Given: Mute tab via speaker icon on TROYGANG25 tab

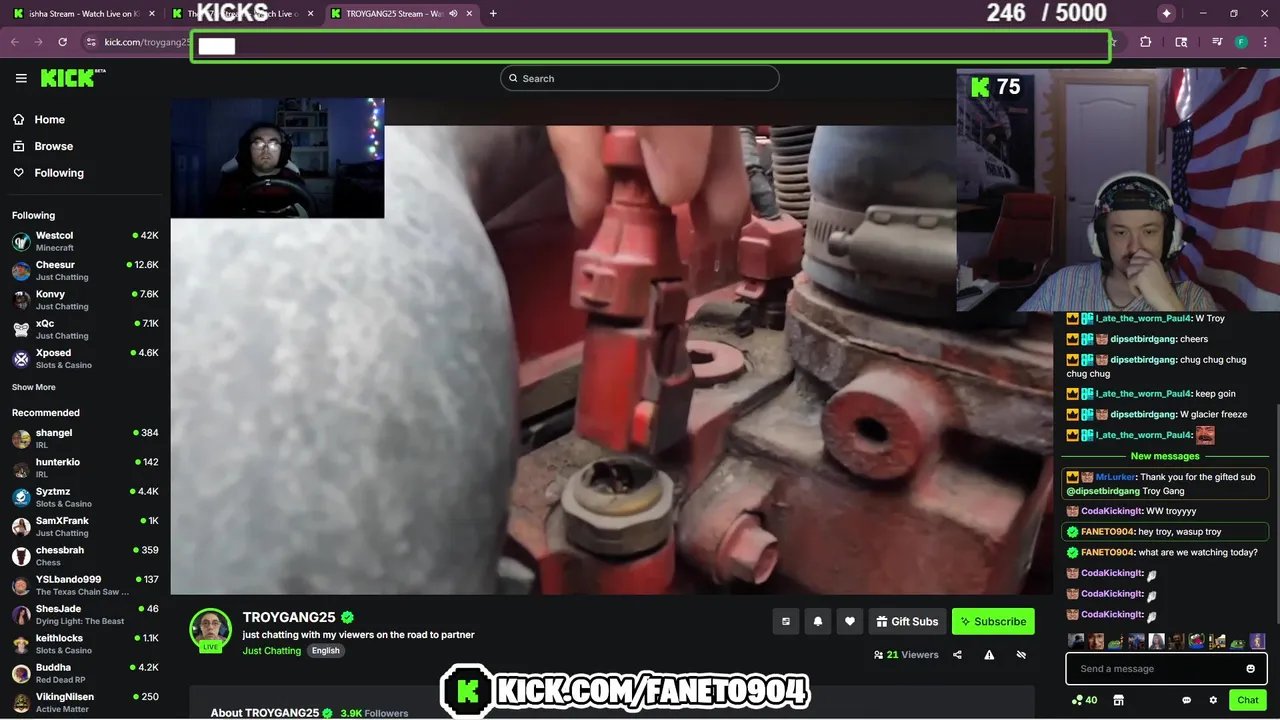Looking at the screenshot, I should click(453, 14).
